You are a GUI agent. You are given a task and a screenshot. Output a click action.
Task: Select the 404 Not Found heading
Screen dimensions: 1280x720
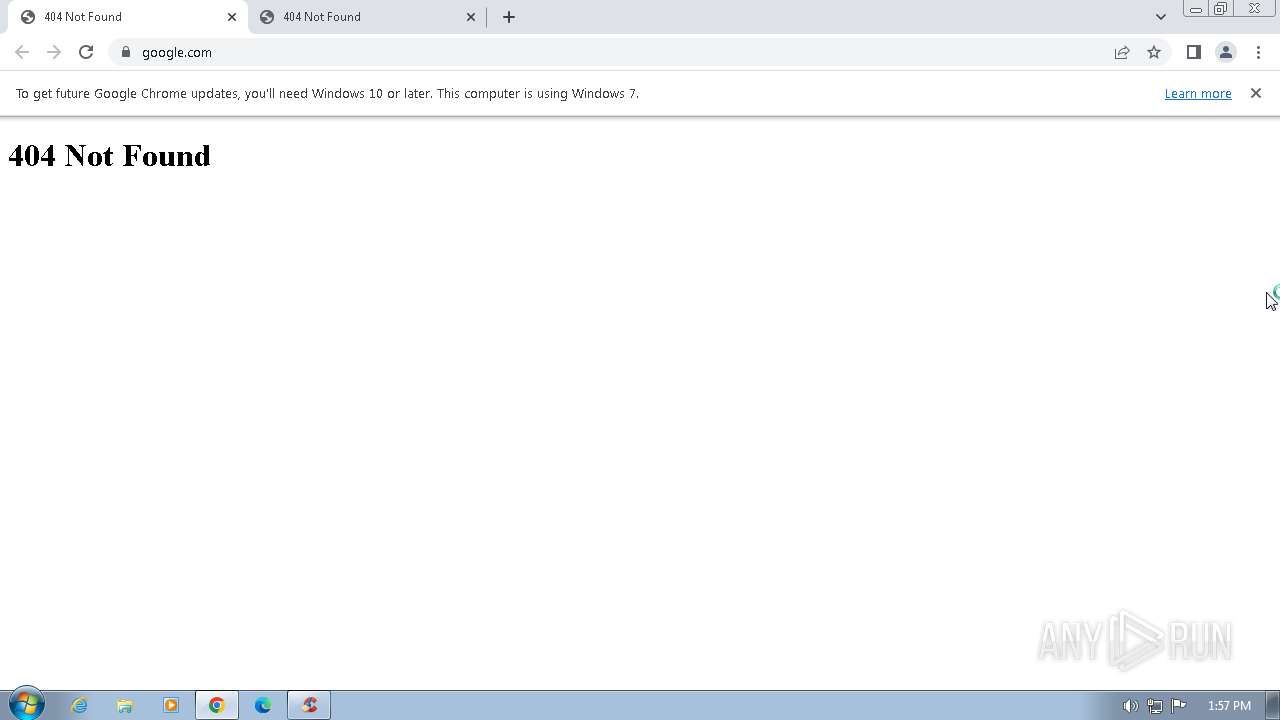pos(109,156)
